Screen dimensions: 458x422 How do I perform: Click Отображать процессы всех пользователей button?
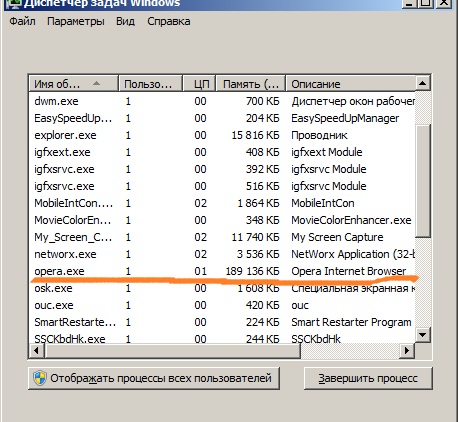154,378
